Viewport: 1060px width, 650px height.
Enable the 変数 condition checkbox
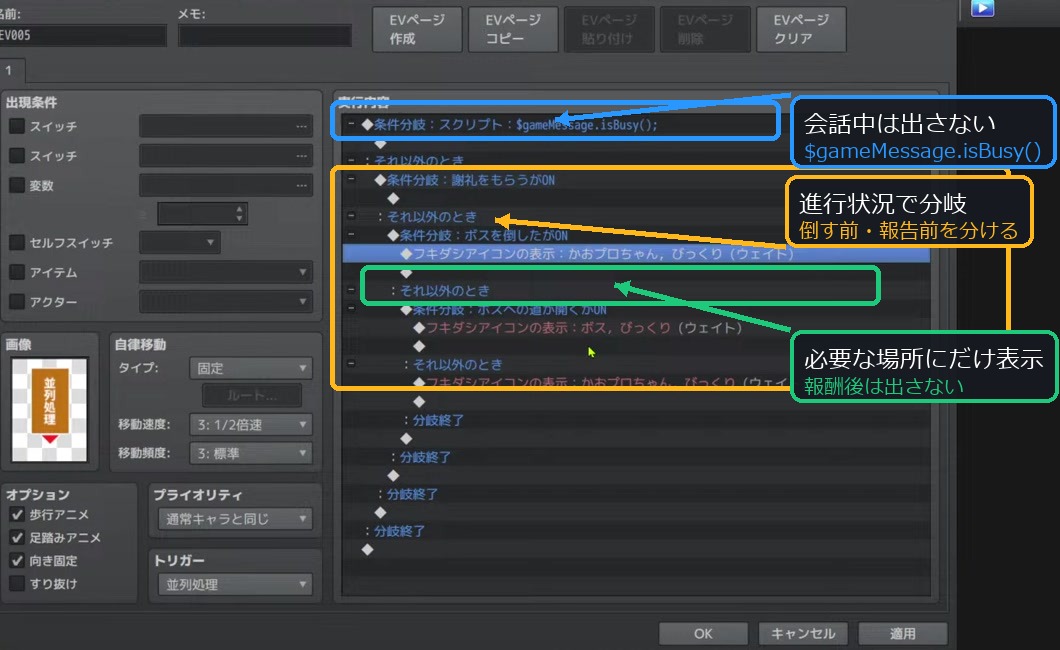tap(17, 185)
